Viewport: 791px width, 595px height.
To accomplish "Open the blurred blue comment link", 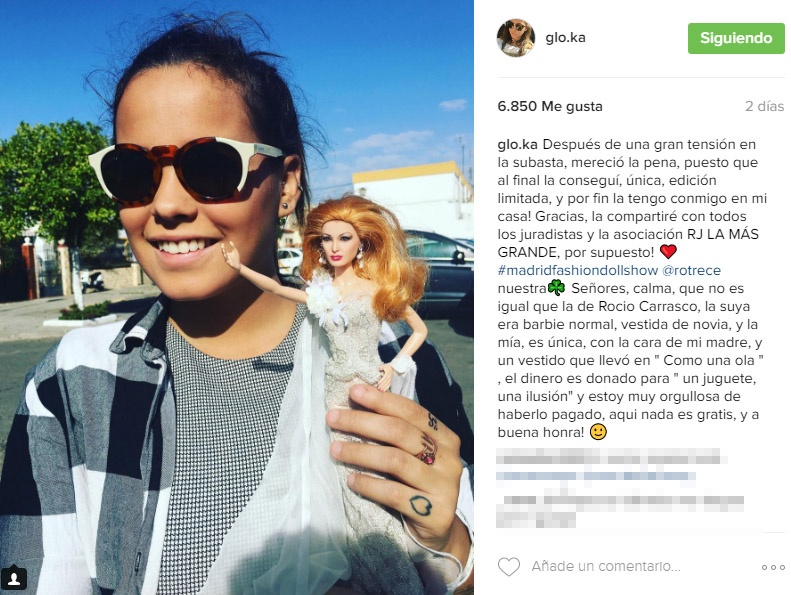I will (x=596, y=476).
